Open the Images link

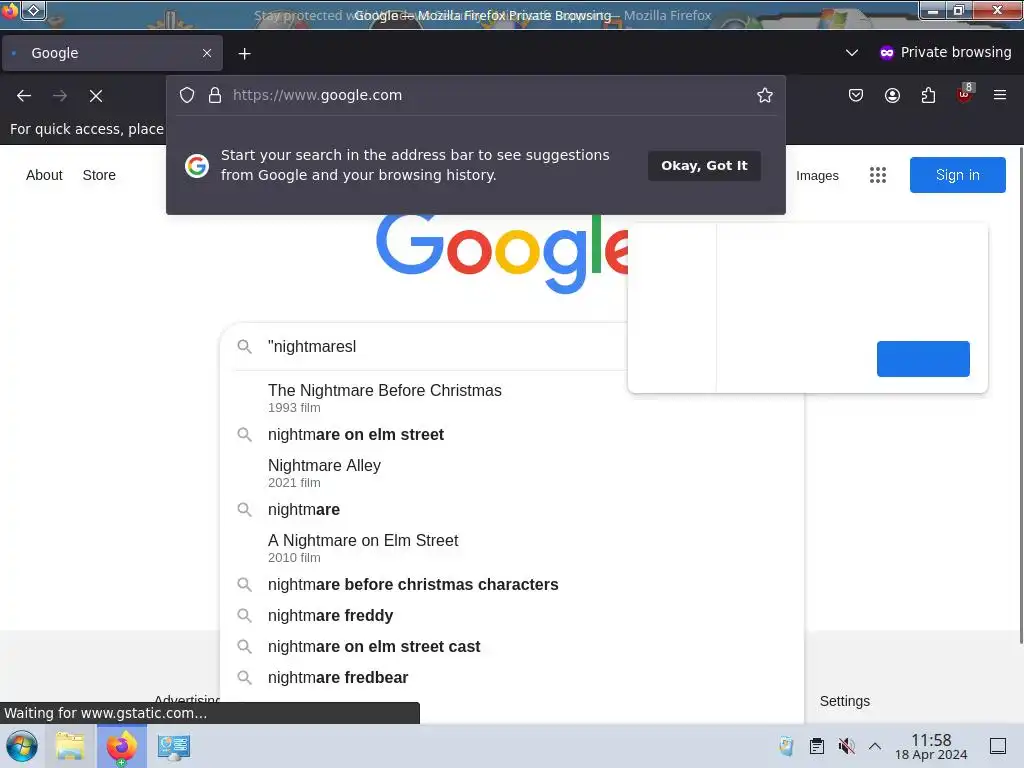pos(817,176)
